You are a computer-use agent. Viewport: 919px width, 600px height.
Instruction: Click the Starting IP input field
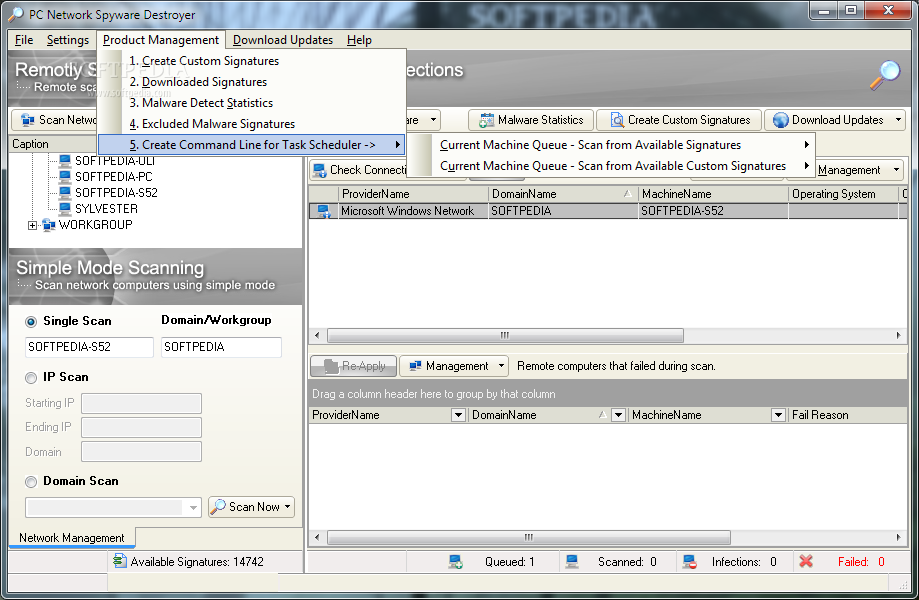tap(141, 404)
